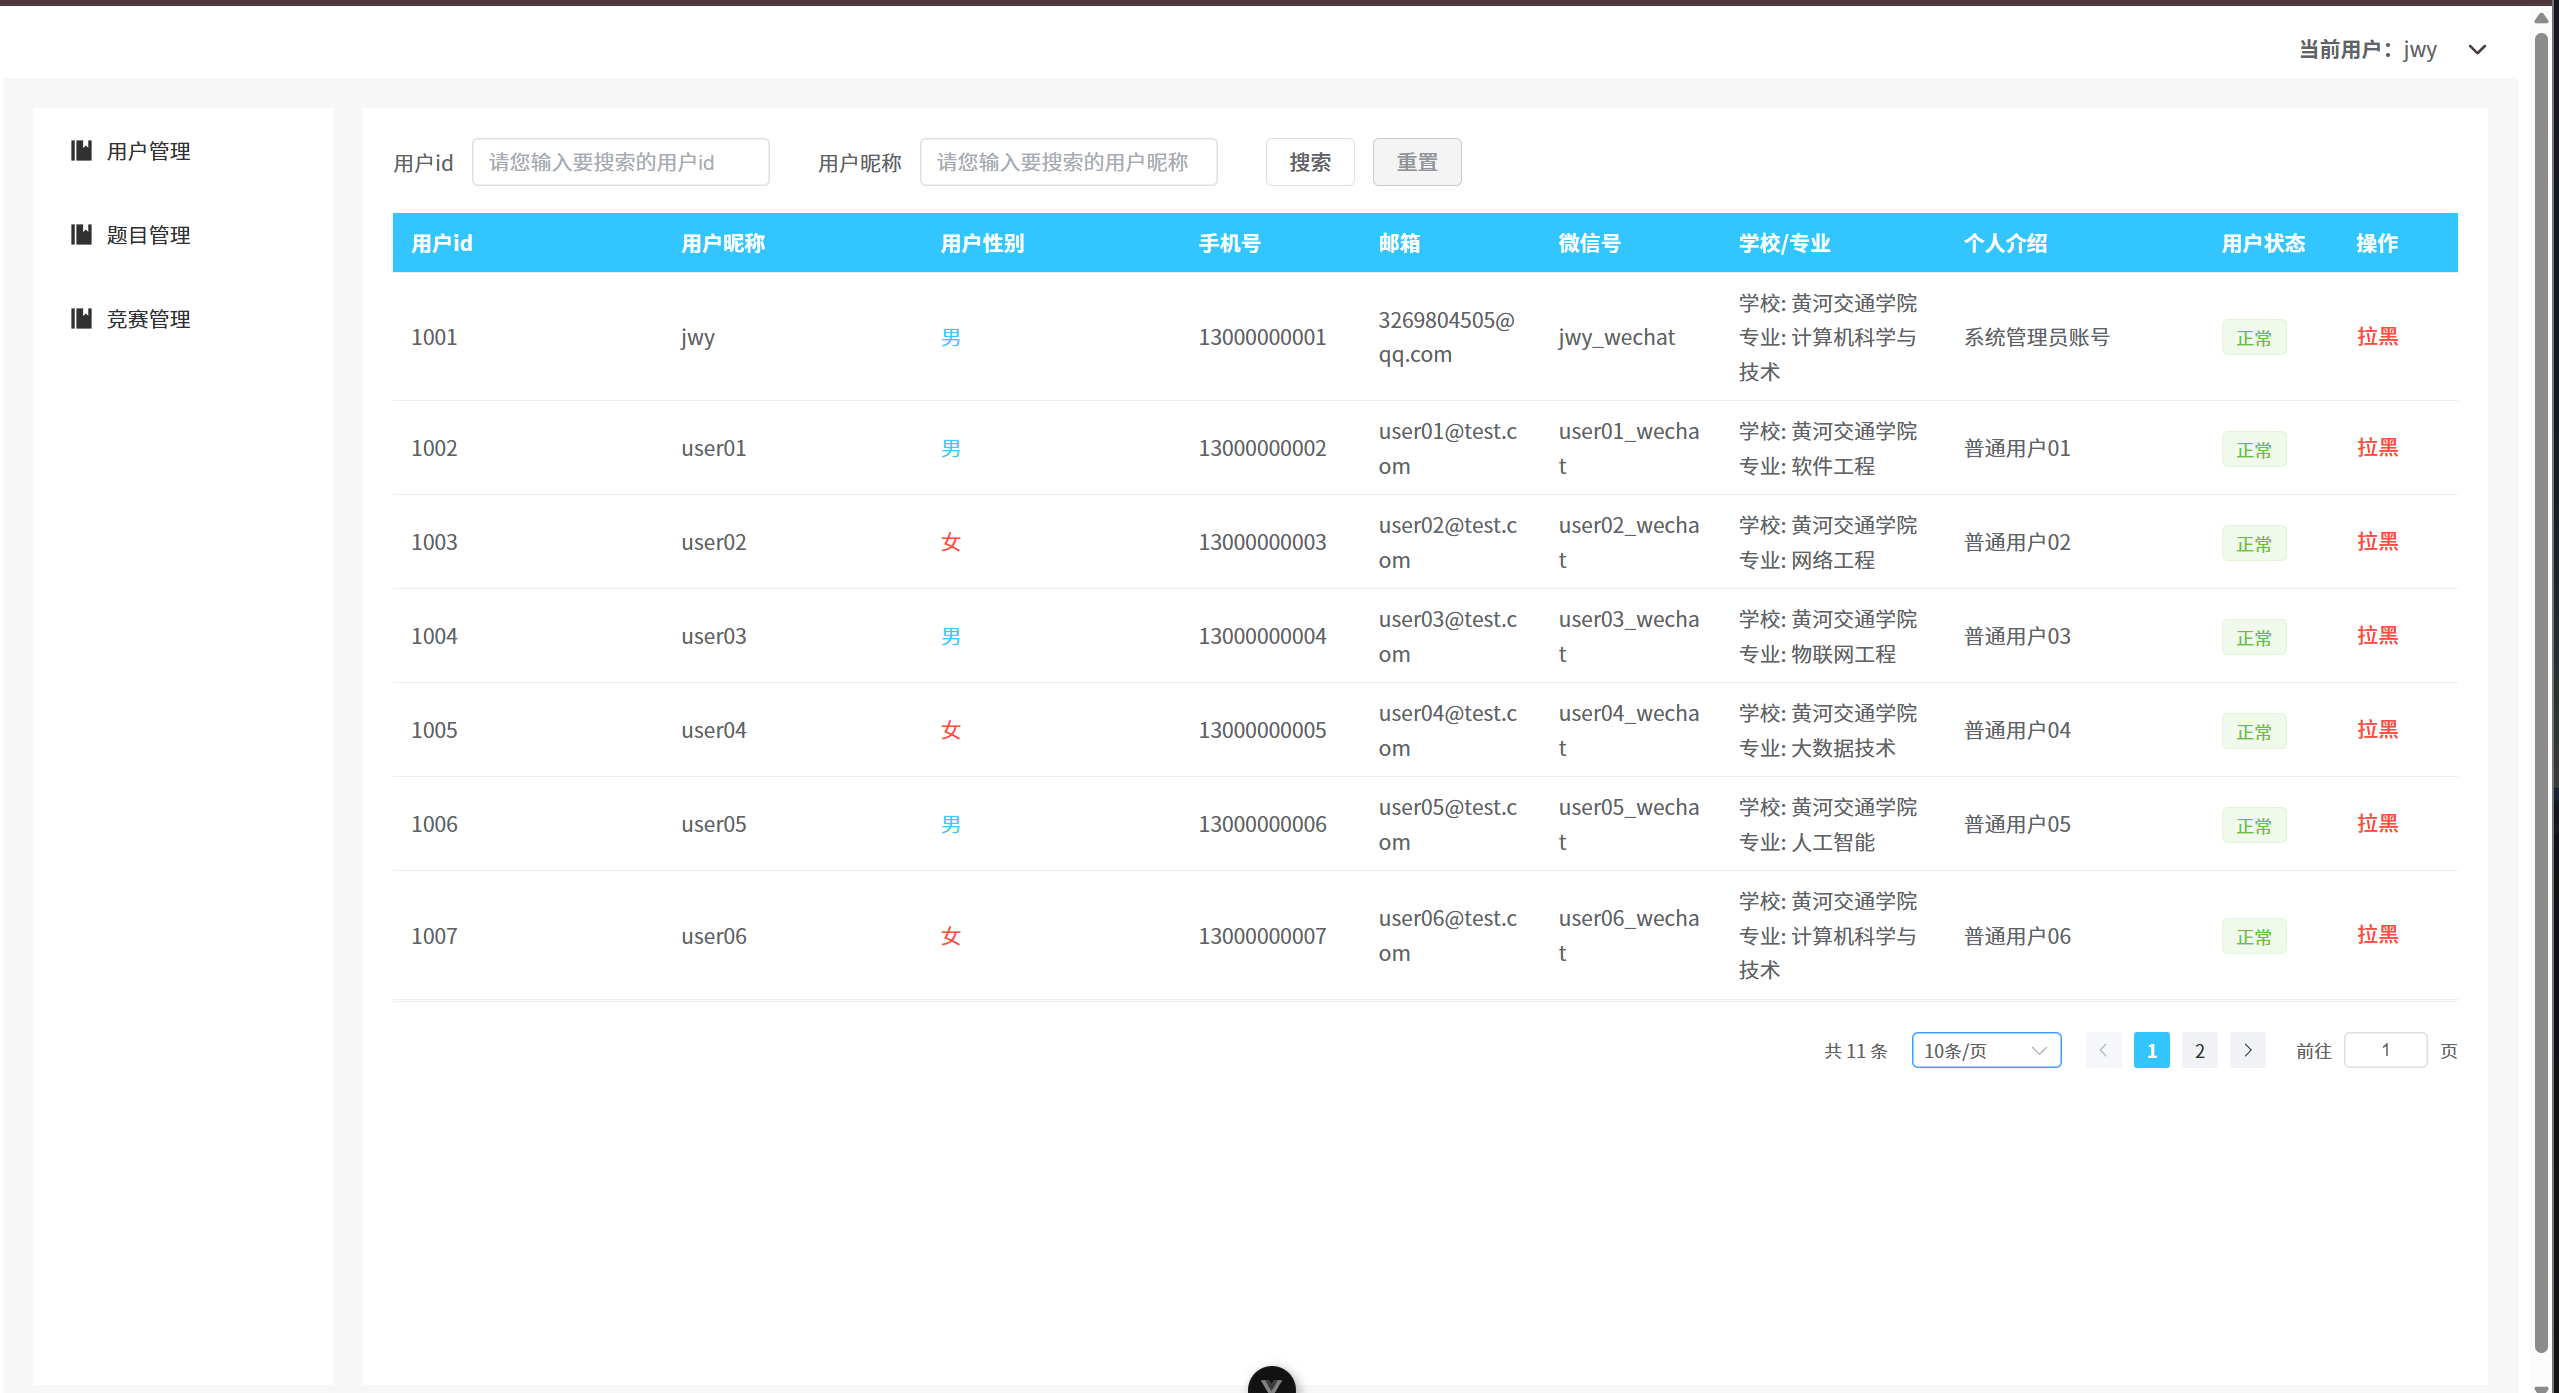2559x1393 pixels.
Task: Click the 重置 button
Action: (1416, 162)
